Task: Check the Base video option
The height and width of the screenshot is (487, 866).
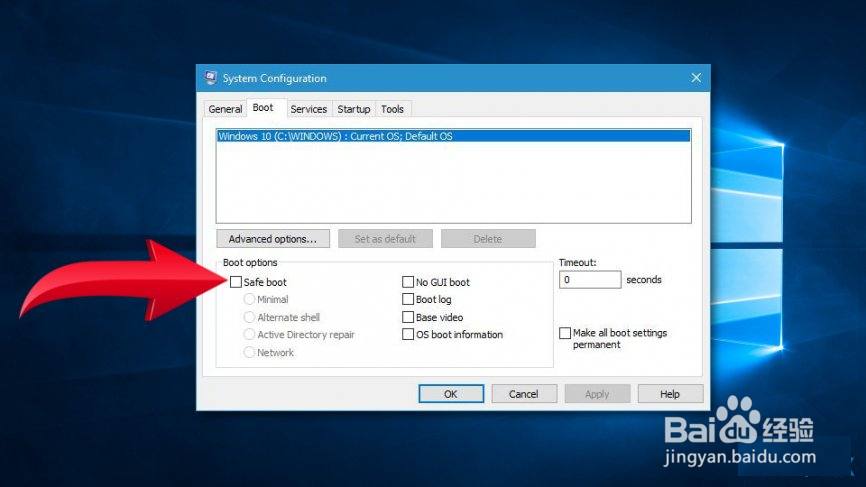Action: coord(408,317)
